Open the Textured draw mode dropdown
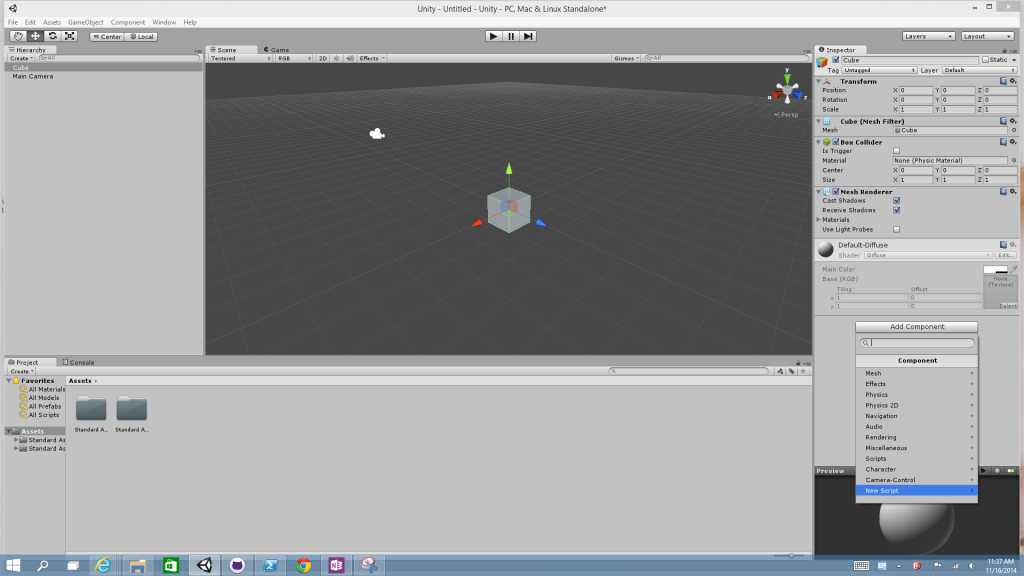This screenshot has width=1024, height=576. click(240, 58)
